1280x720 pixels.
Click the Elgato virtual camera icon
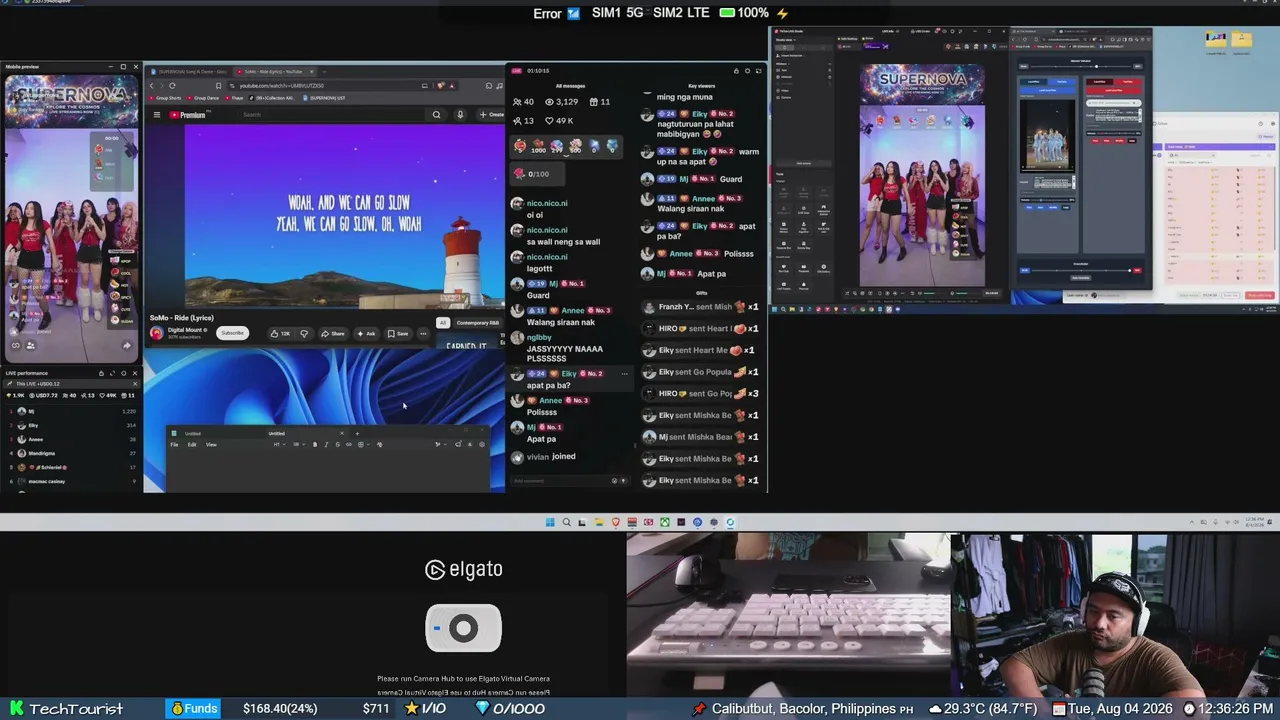463,628
